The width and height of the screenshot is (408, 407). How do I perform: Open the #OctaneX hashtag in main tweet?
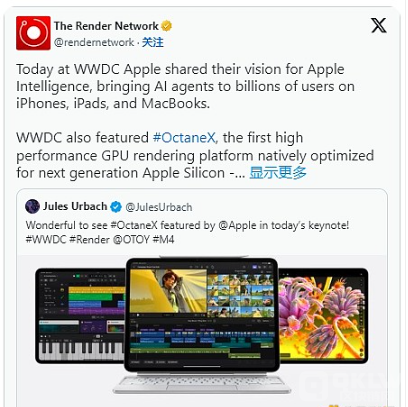tap(184, 138)
